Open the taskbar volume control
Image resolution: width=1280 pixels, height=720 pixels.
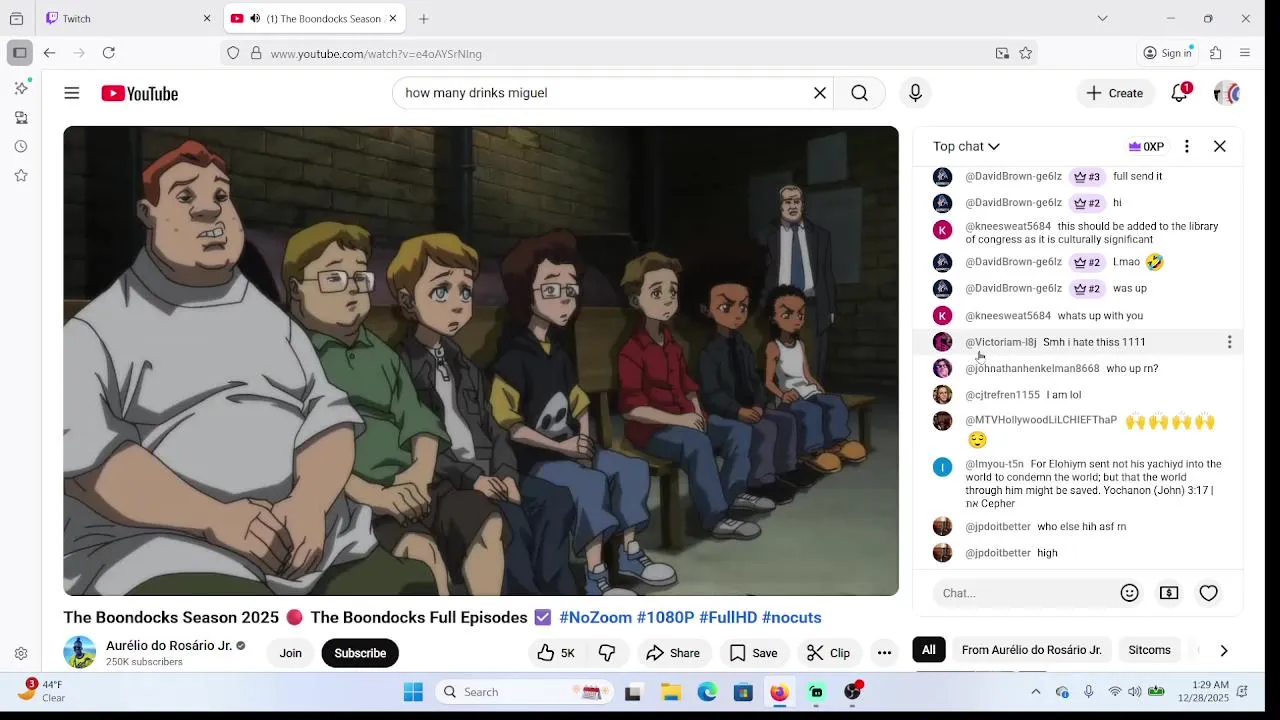1134,692
